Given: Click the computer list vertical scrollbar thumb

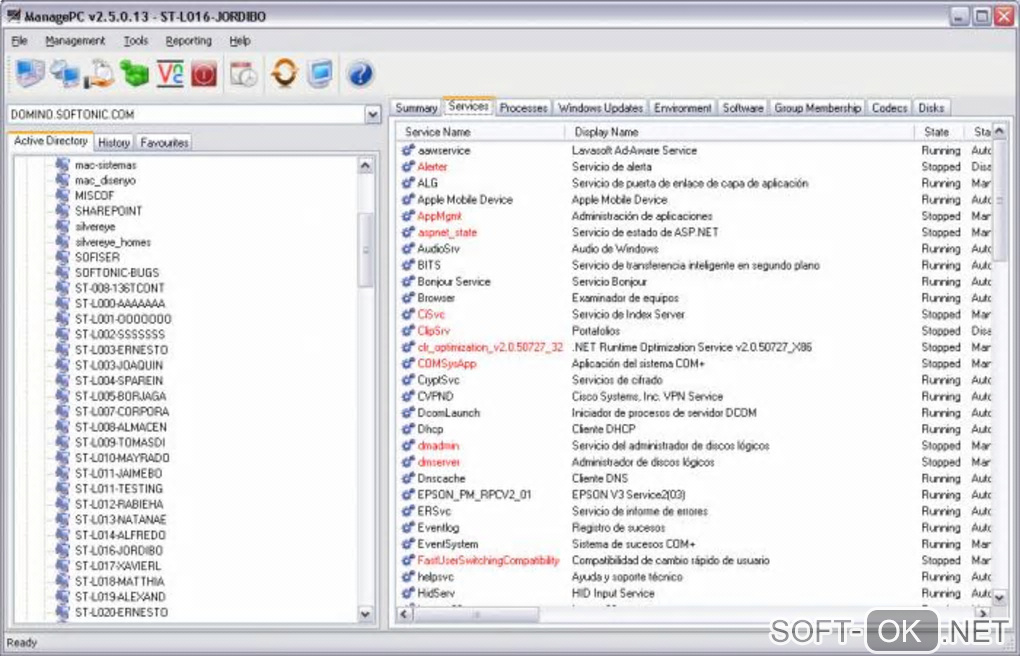Looking at the screenshot, I should (x=366, y=250).
